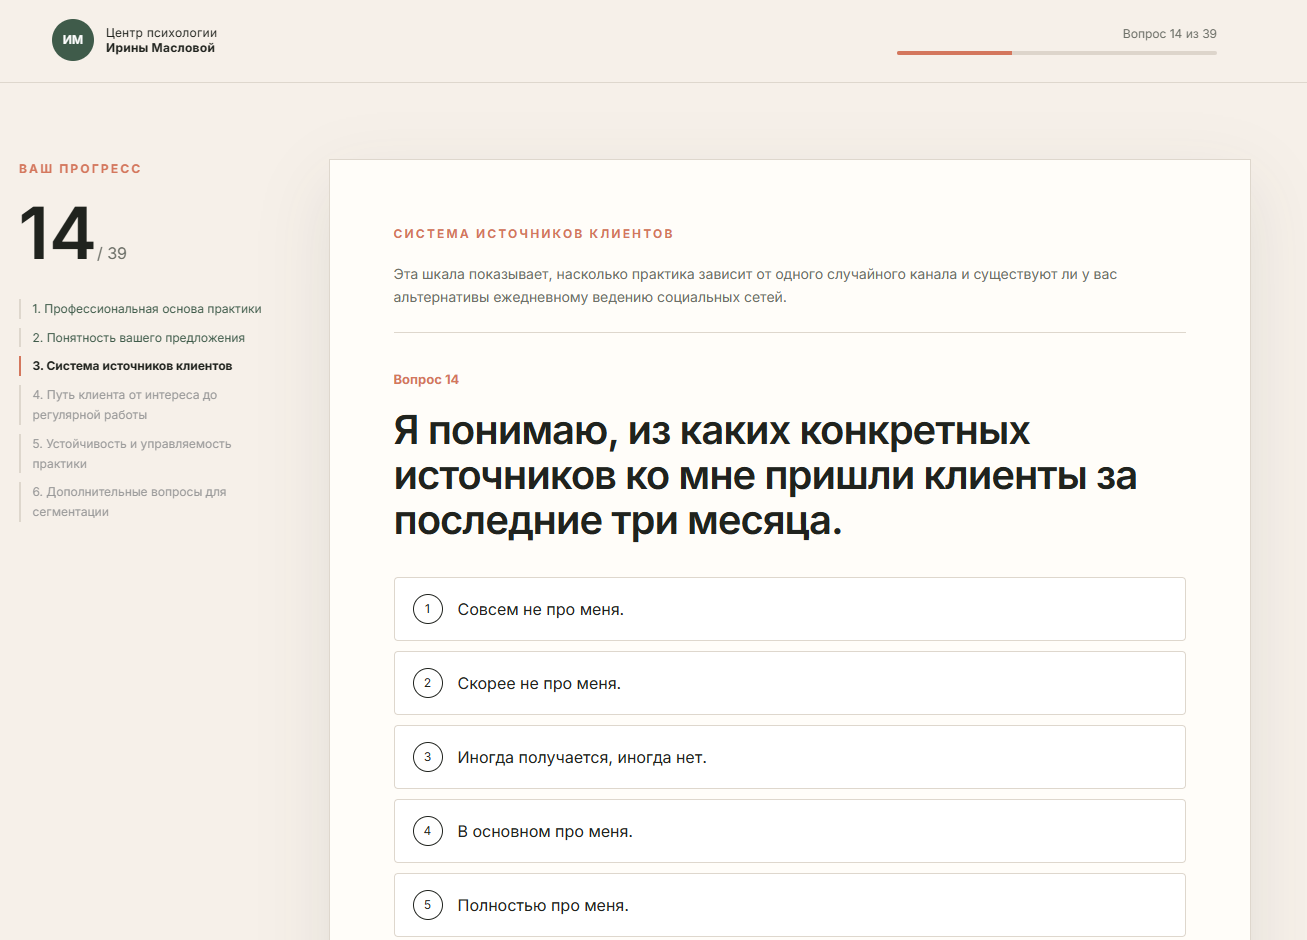Choose 'Иногда получается, иногда нет.'

[x=790, y=757]
